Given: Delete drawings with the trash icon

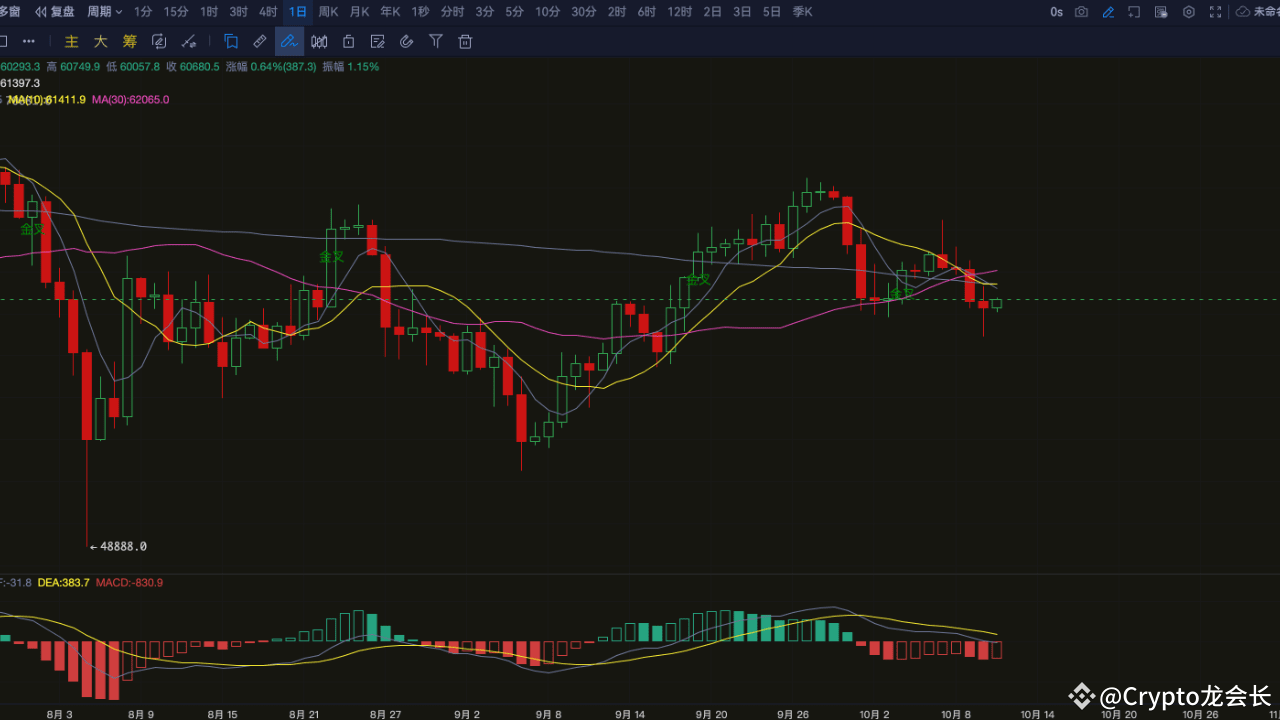Looking at the screenshot, I should coord(465,41).
